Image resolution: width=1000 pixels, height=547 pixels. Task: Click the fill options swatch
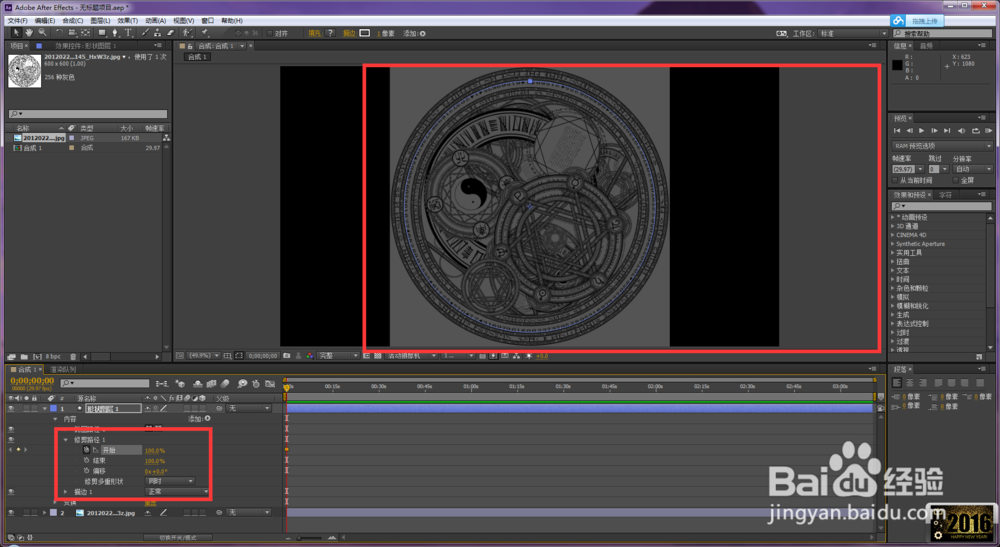pyautogui.click(x=330, y=33)
